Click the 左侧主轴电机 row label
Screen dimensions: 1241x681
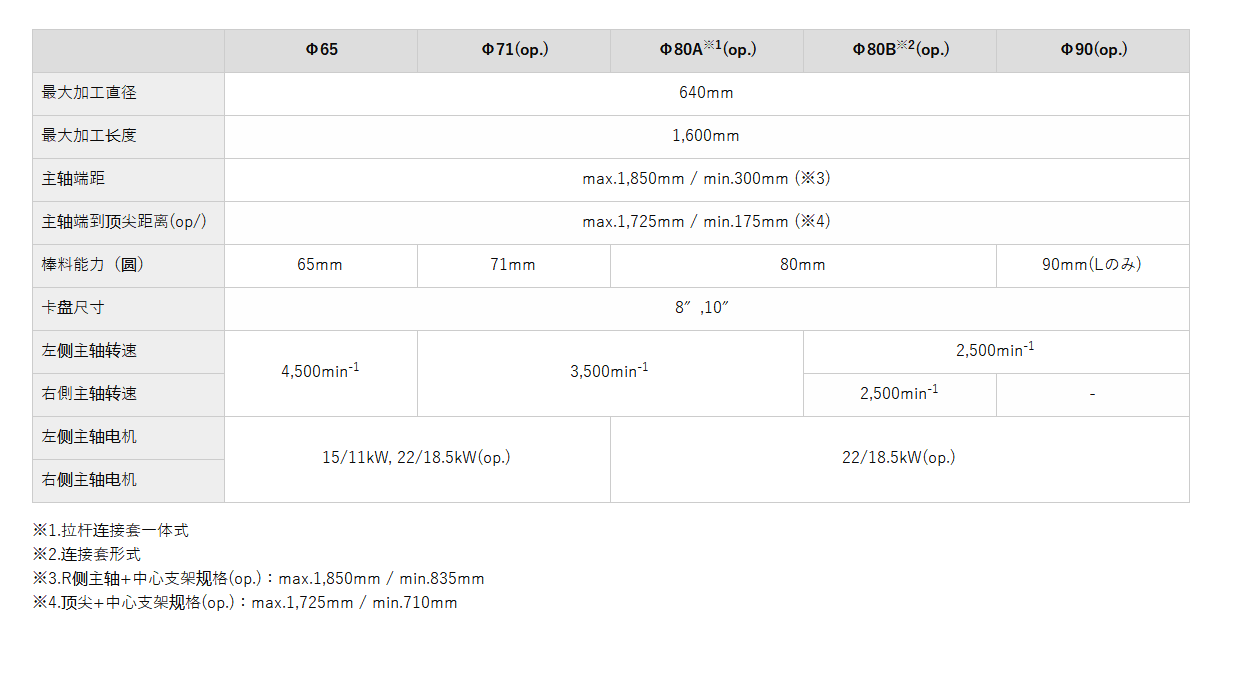point(89,437)
